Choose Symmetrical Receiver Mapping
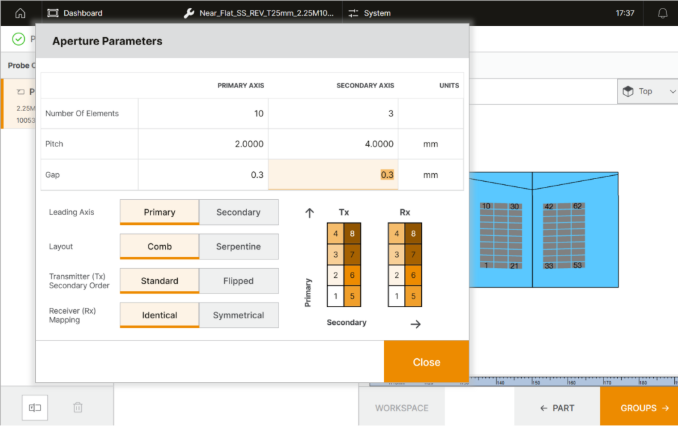The image size is (678, 426). (239, 315)
